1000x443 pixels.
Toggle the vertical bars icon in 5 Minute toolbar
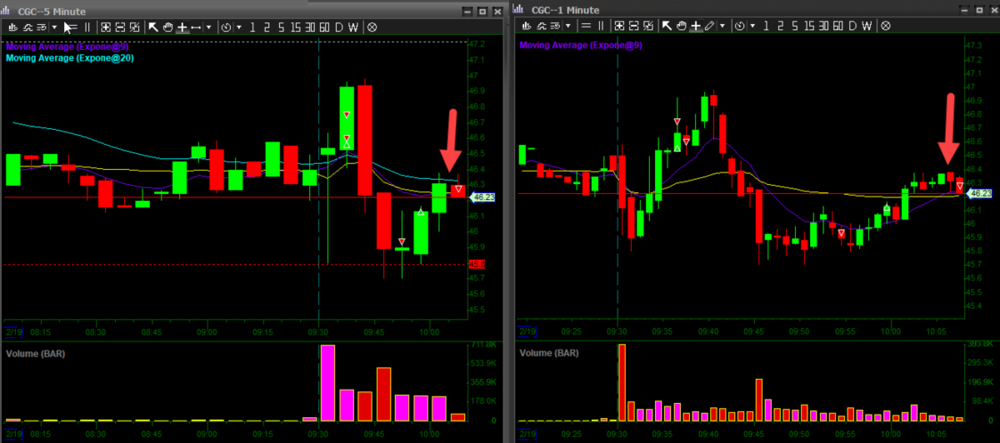[x=87, y=27]
